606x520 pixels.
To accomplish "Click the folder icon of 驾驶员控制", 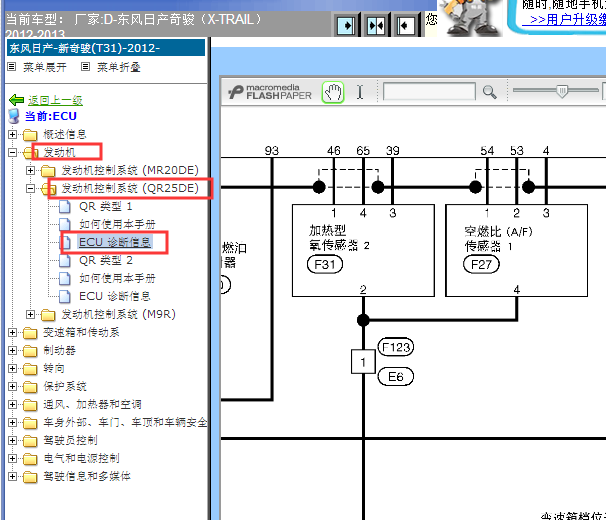I will (x=30, y=441).
